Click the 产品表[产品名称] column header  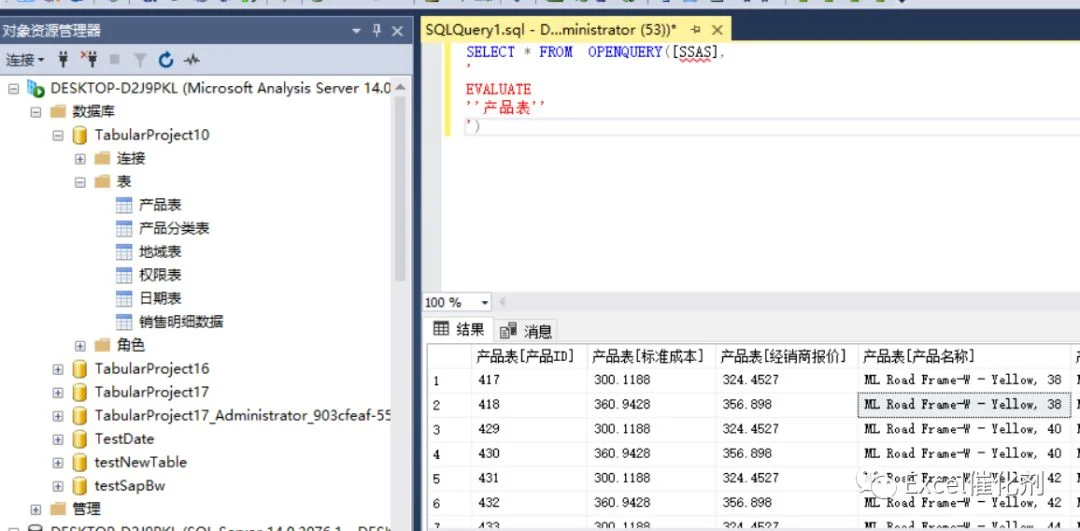click(x=965, y=356)
